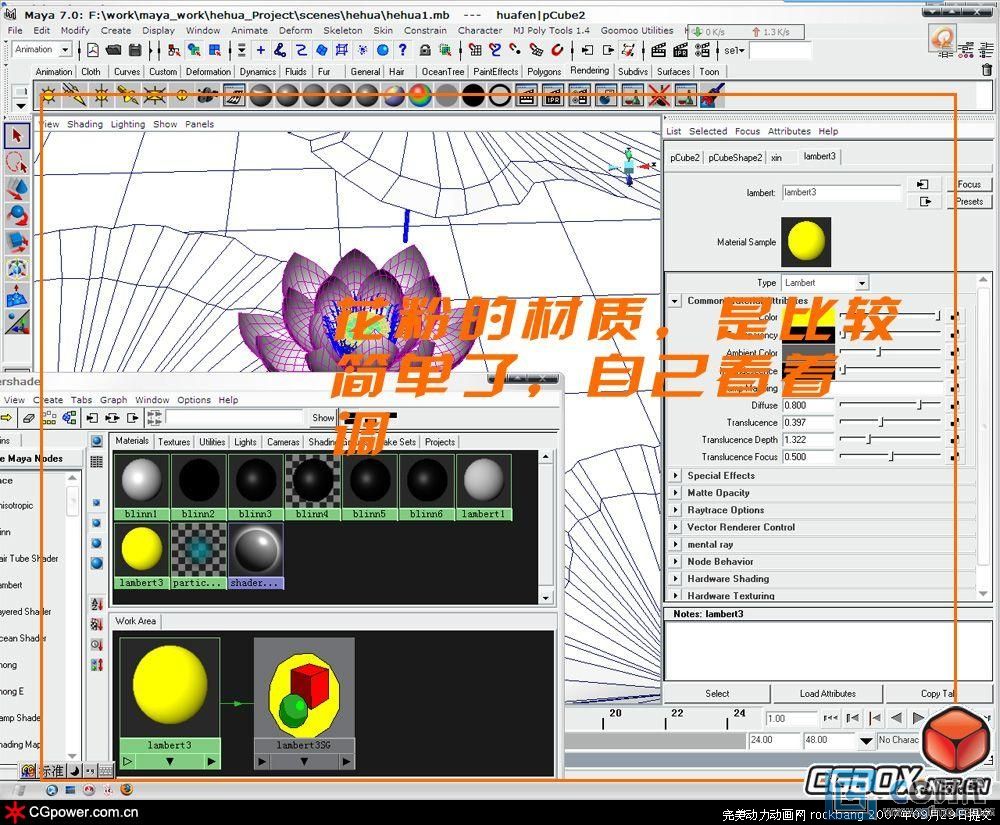The height and width of the screenshot is (825, 1000).
Task: Click the Hypershade input connections icon
Action: click(92, 418)
